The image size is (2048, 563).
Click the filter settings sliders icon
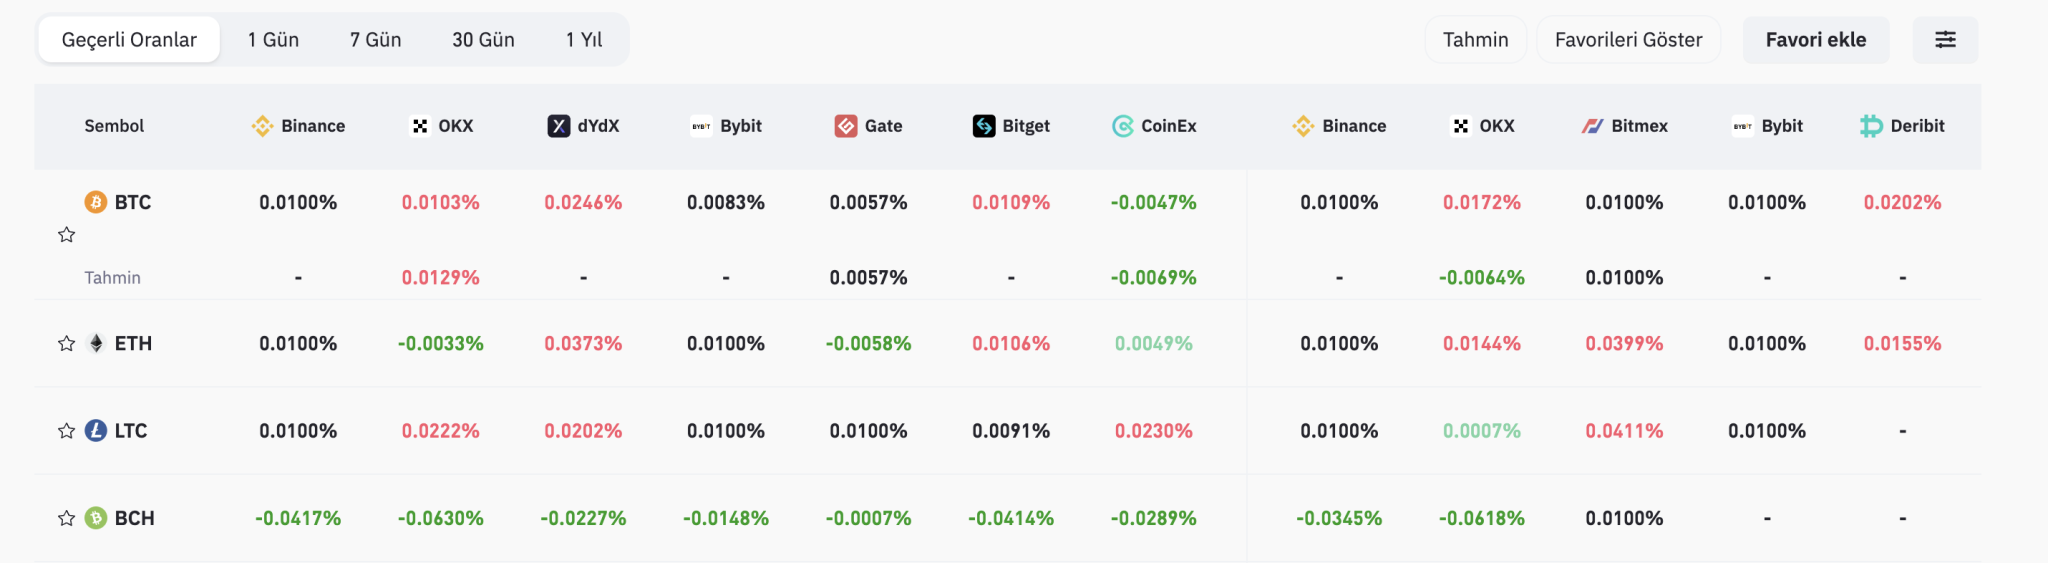(1945, 40)
